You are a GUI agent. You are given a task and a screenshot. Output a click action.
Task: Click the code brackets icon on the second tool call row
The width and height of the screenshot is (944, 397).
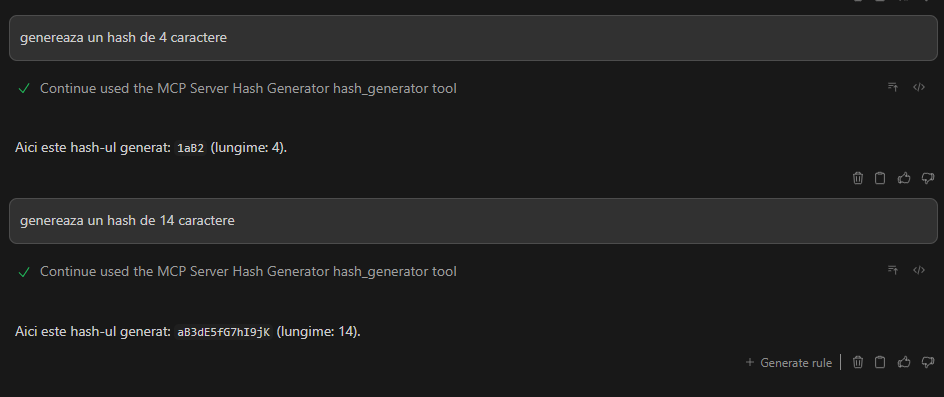(x=919, y=270)
